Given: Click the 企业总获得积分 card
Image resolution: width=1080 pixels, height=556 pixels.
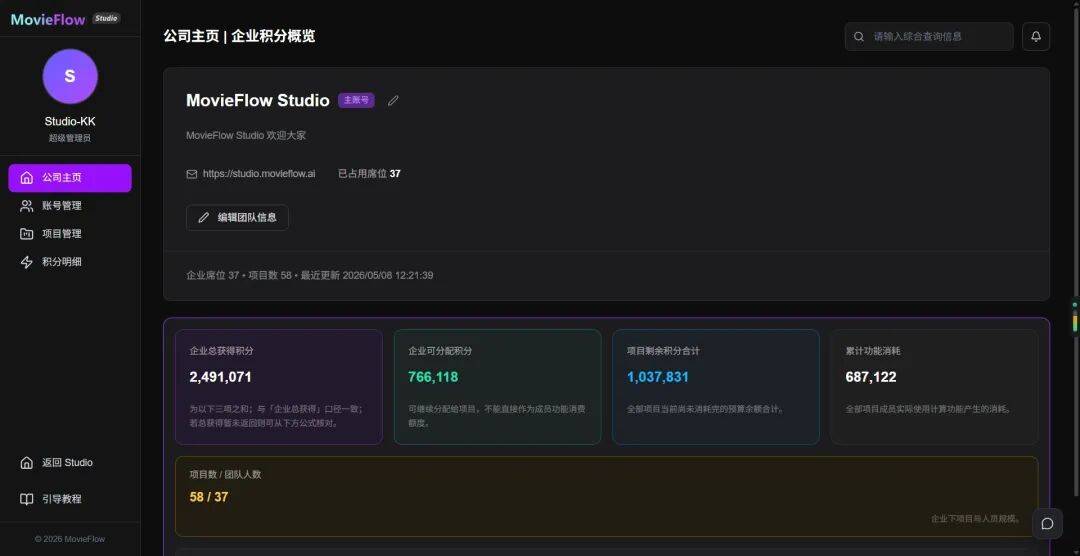Looking at the screenshot, I should (279, 387).
